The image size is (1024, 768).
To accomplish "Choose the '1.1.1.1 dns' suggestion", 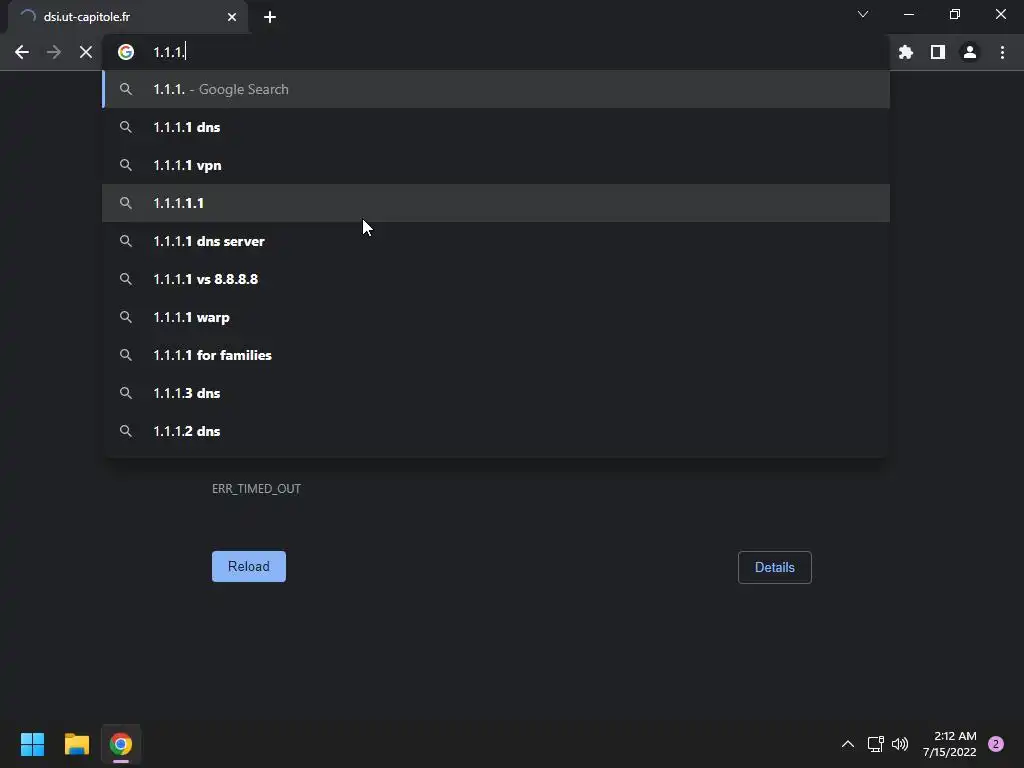I will [496, 127].
